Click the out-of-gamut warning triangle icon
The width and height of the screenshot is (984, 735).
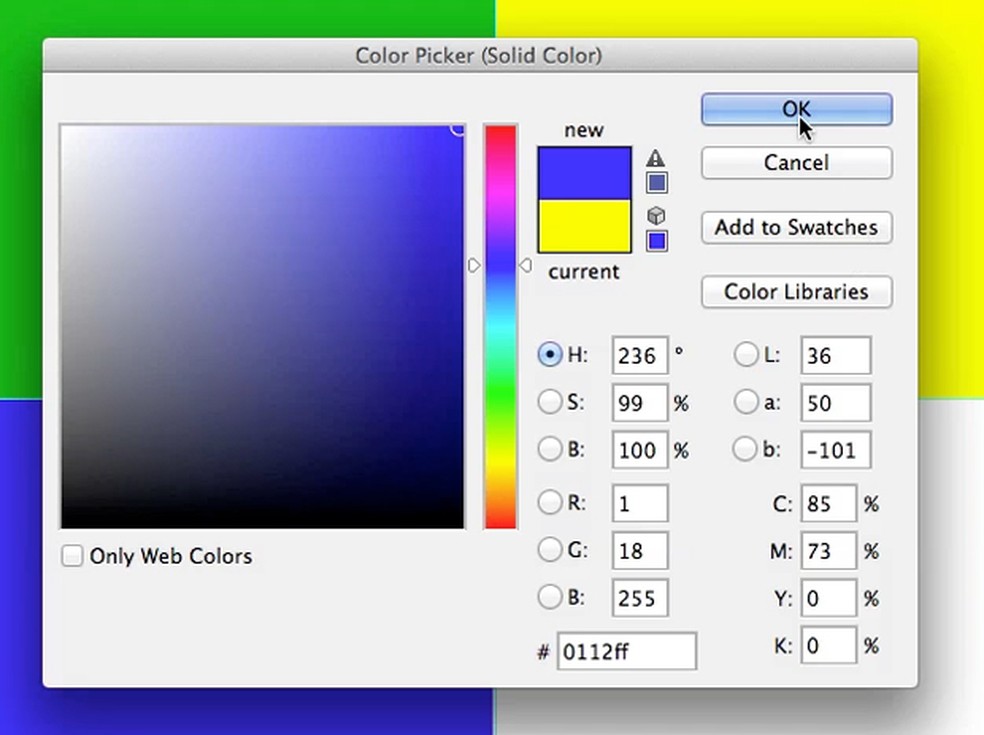655,158
